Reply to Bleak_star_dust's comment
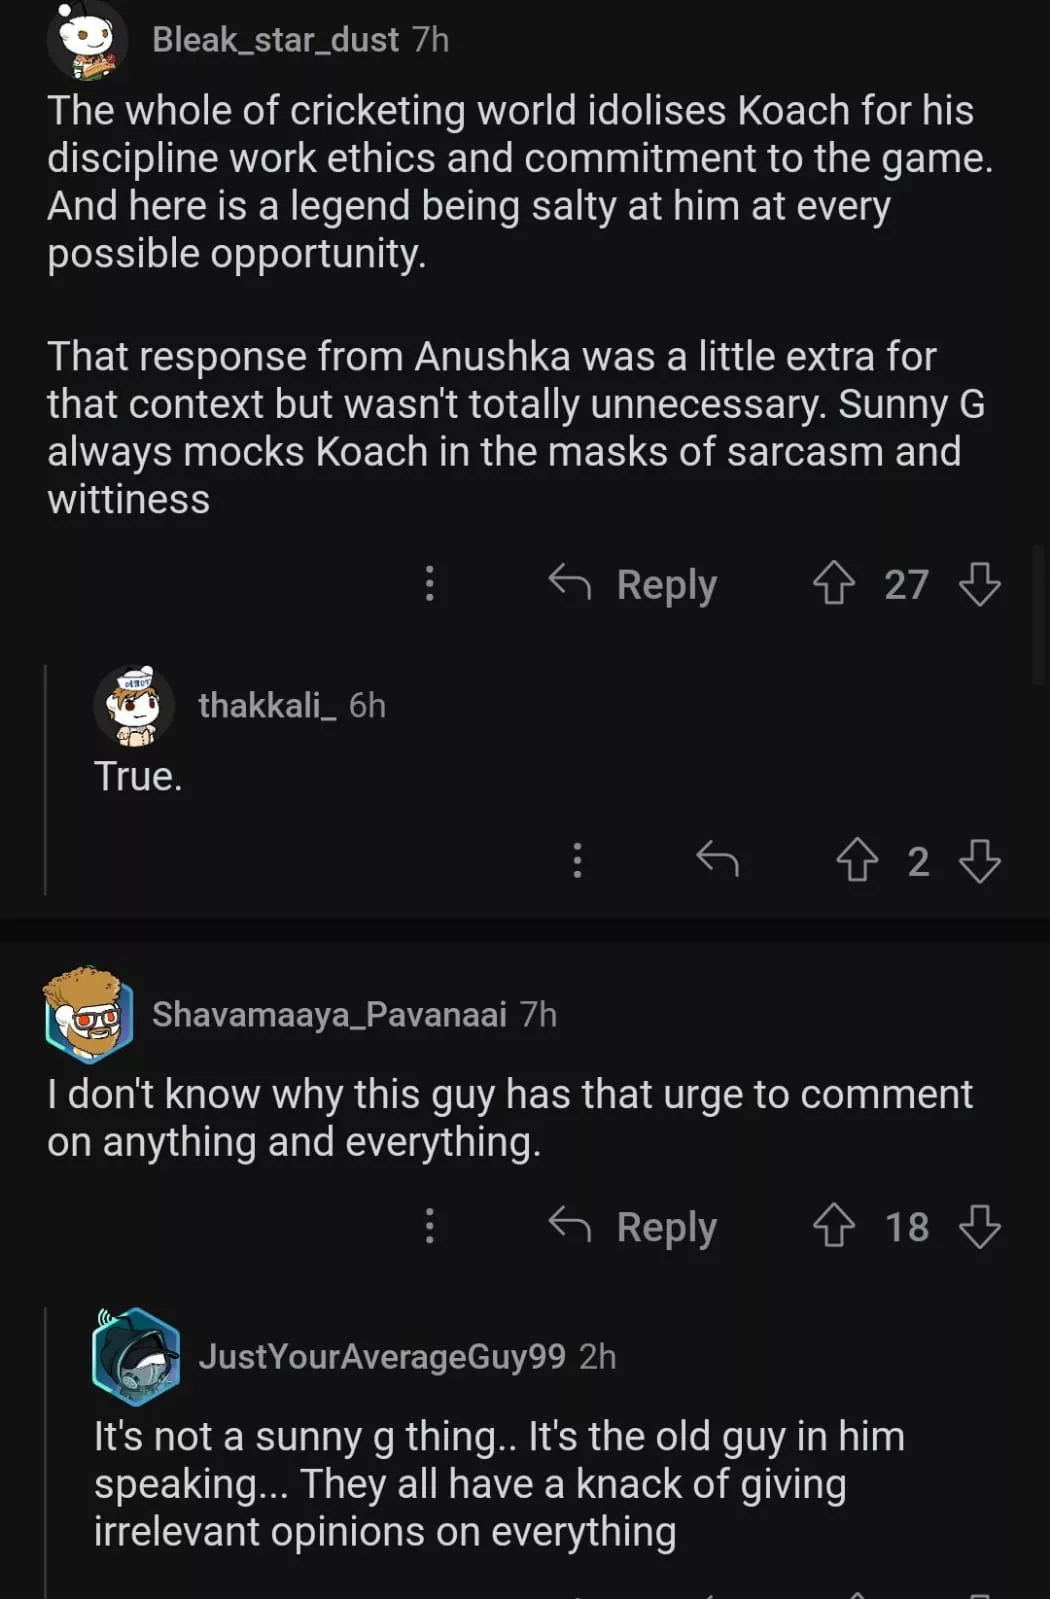Screen dimensions: 1050x1599 coord(634,584)
